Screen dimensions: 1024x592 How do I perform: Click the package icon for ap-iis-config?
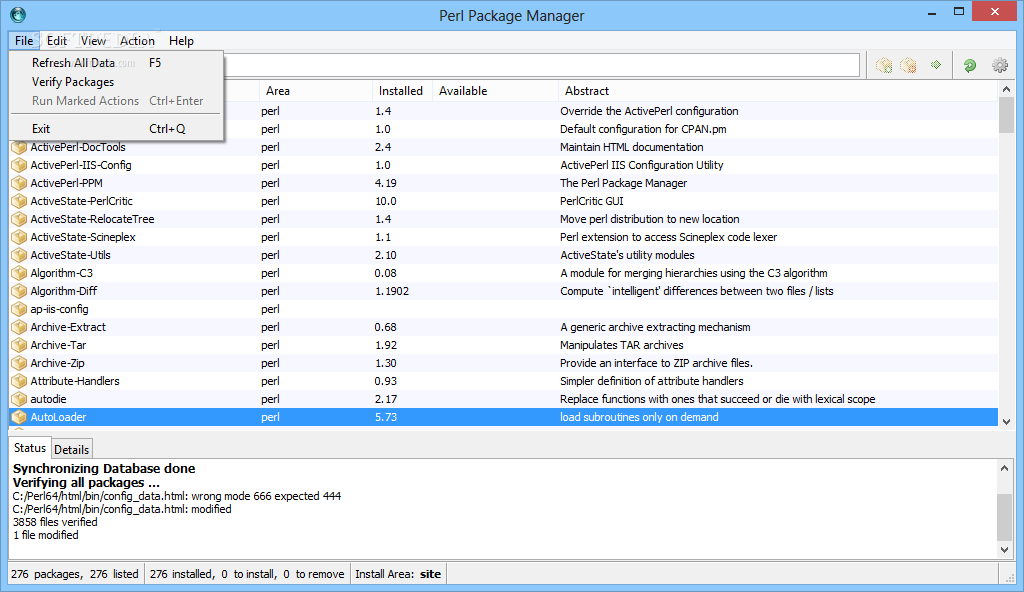(x=19, y=309)
